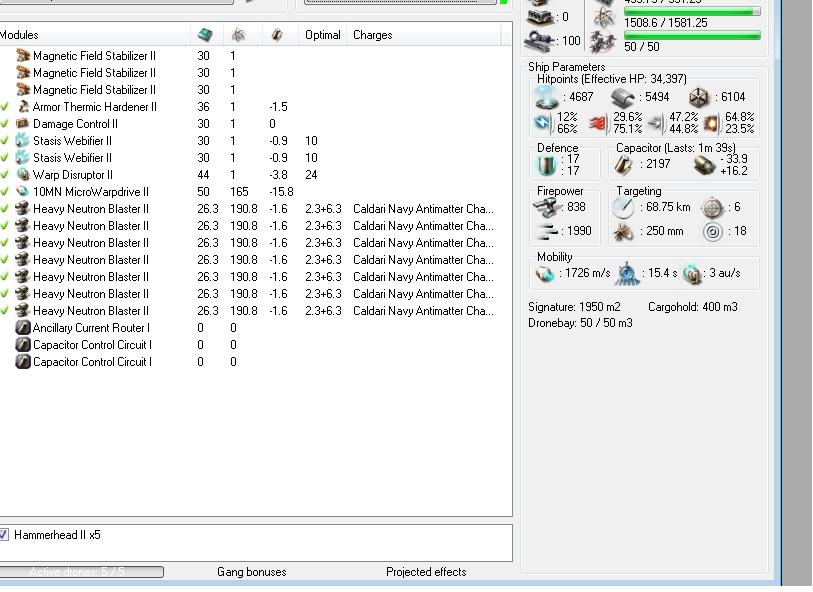Click the scan resolution icon beside 250 mm

coord(623,232)
